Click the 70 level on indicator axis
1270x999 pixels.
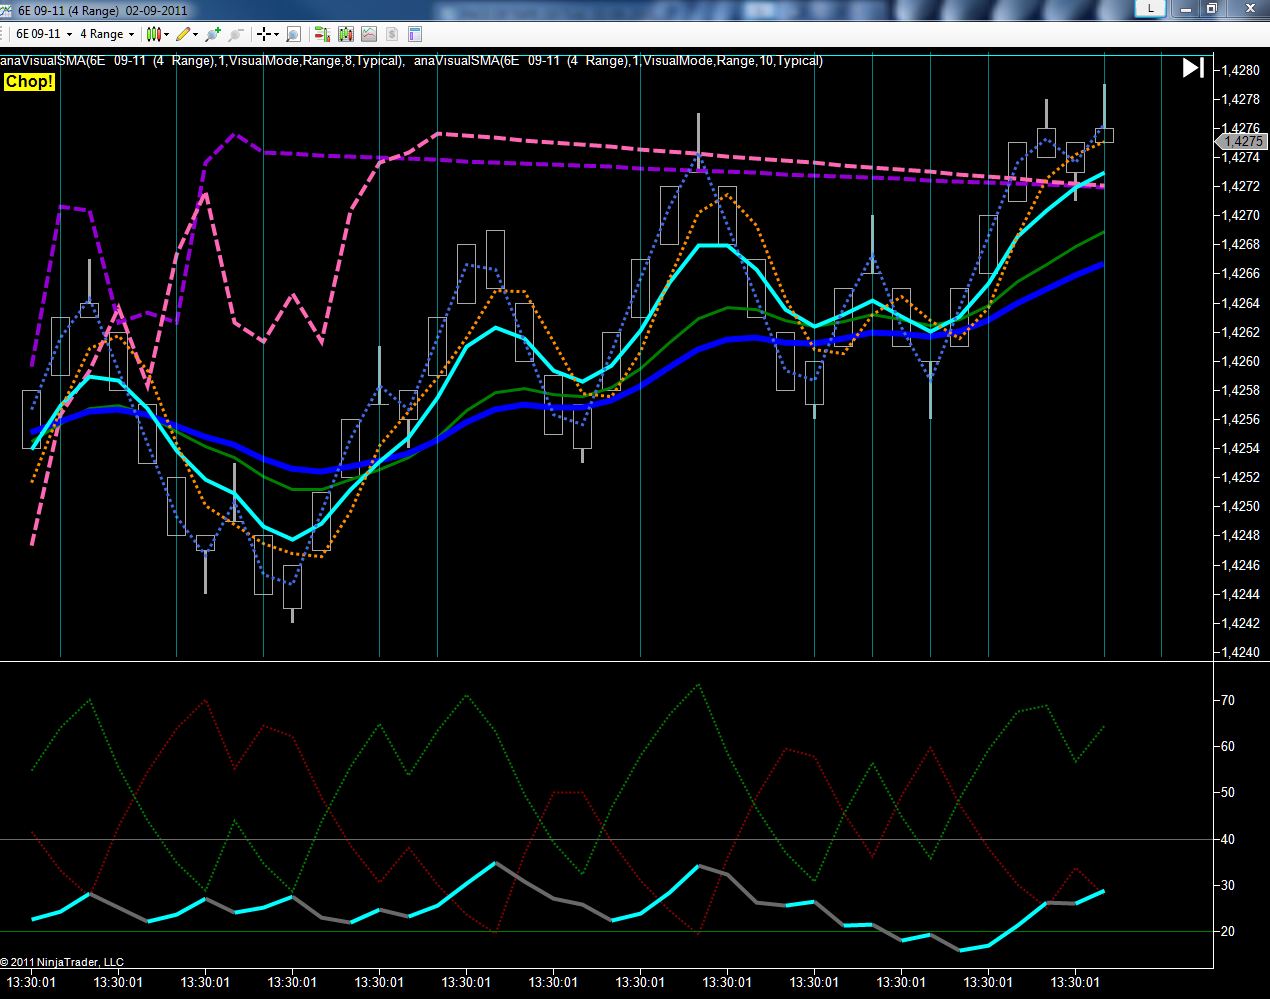click(x=1227, y=700)
